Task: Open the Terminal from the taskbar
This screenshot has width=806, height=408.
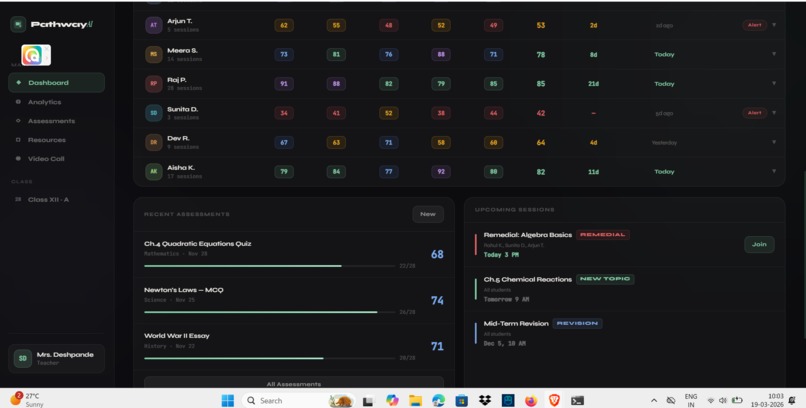Action: tap(577, 400)
